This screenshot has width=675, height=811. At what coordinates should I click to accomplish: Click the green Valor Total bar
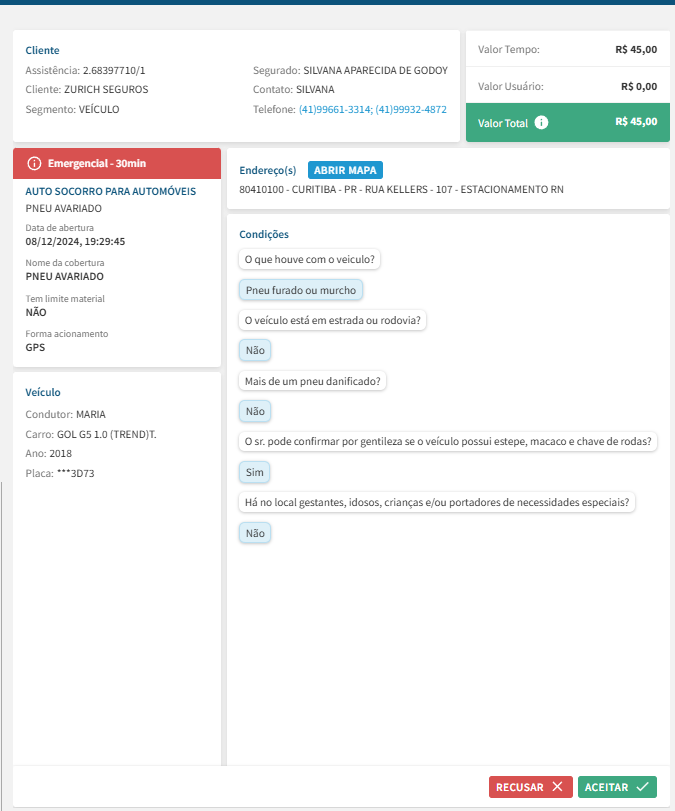(567, 123)
